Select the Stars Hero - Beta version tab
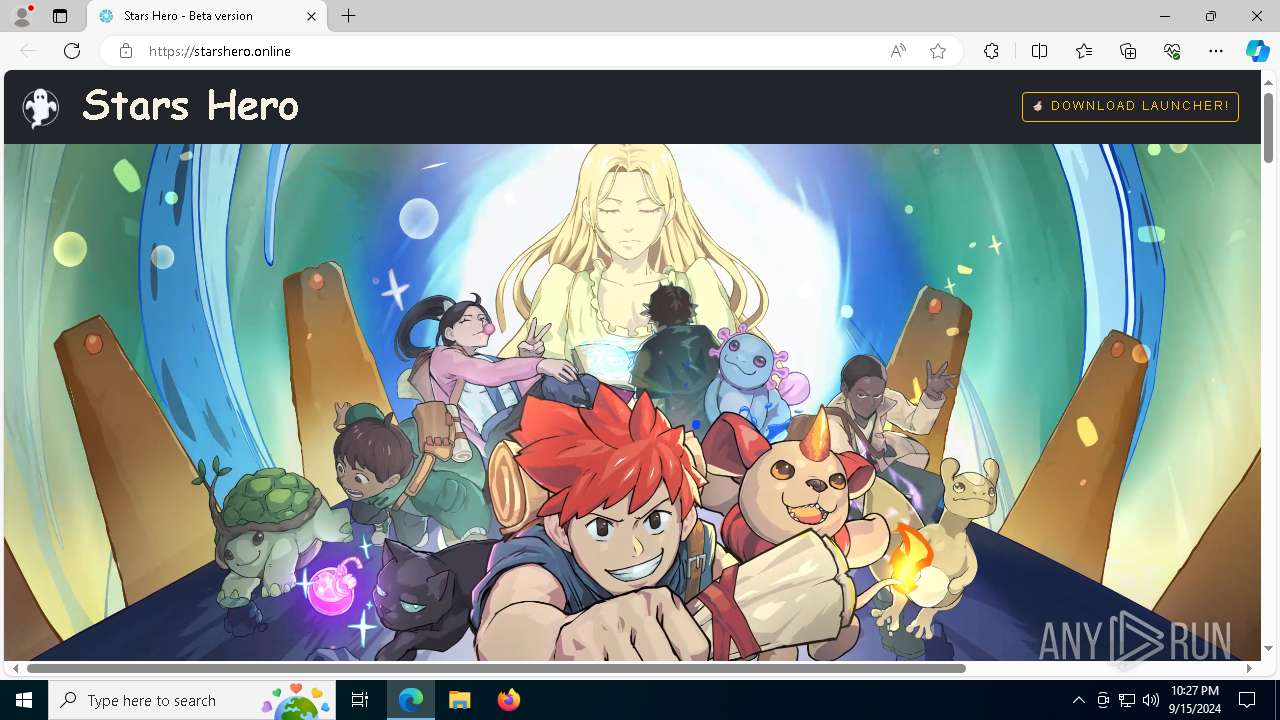The width and height of the screenshot is (1280, 720). pos(207,16)
